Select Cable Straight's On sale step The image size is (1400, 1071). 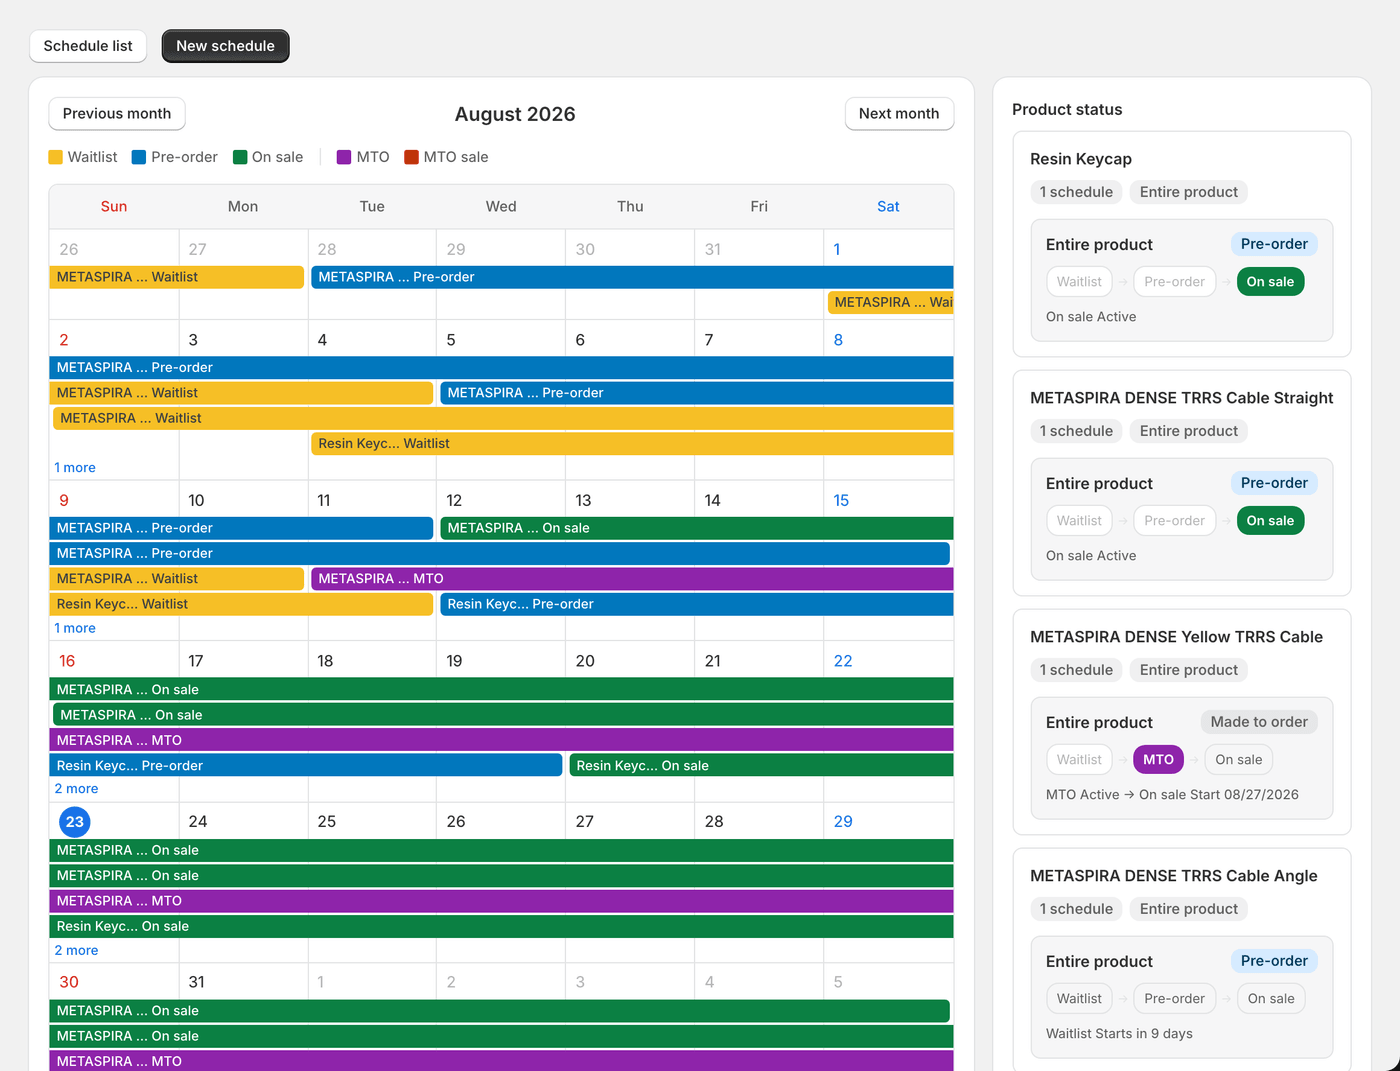point(1270,521)
